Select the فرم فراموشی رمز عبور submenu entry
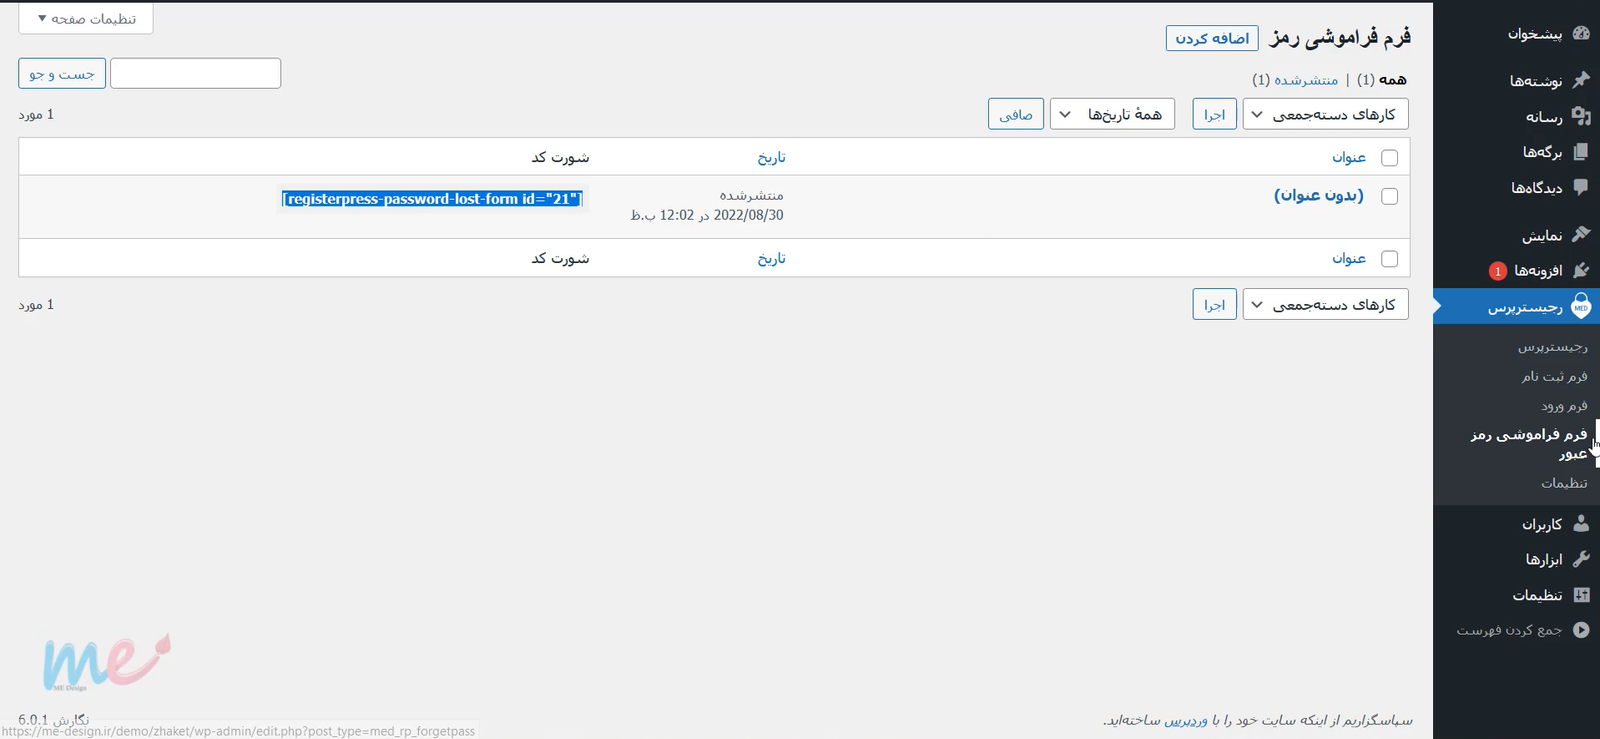Image resolution: width=1600 pixels, height=739 pixels. (x=1530, y=443)
